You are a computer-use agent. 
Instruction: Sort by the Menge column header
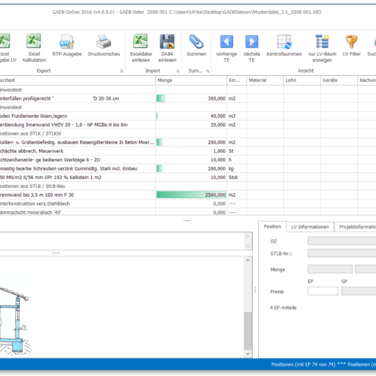point(191,80)
